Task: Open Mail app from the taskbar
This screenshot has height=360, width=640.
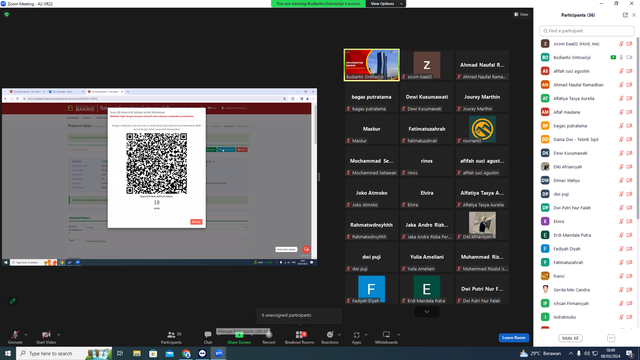Action: pos(169,353)
